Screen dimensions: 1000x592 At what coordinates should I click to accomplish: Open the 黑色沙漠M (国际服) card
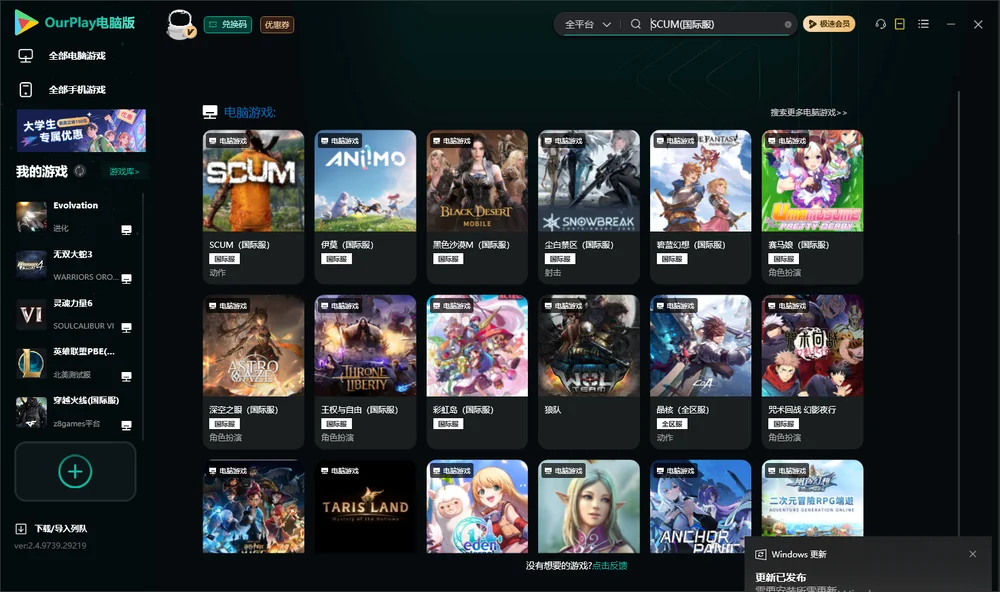click(x=477, y=207)
